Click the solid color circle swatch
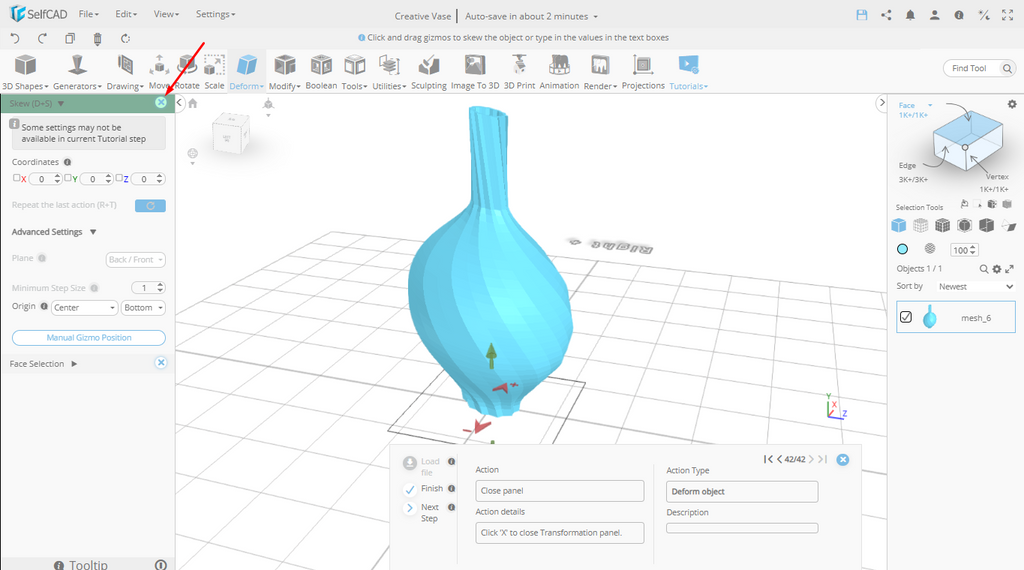The image size is (1024, 570). click(x=902, y=249)
